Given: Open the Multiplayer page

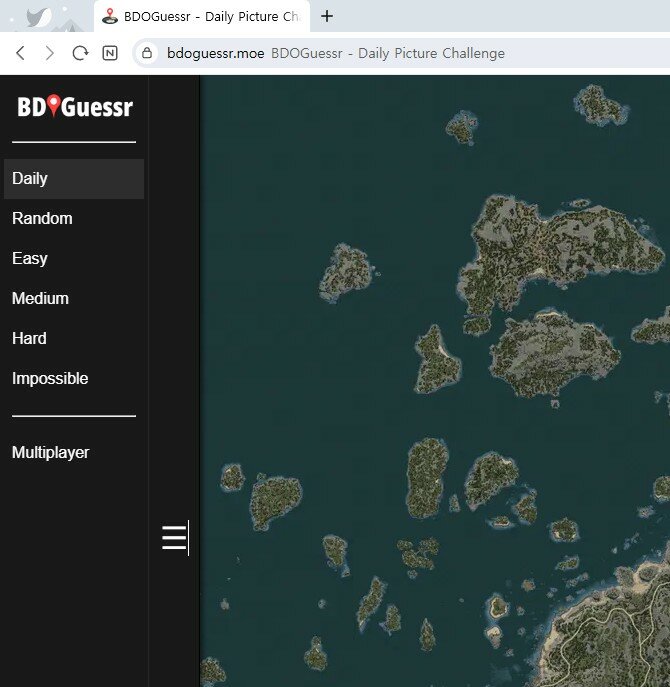Looking at the screenshot, I should point(74,453).
